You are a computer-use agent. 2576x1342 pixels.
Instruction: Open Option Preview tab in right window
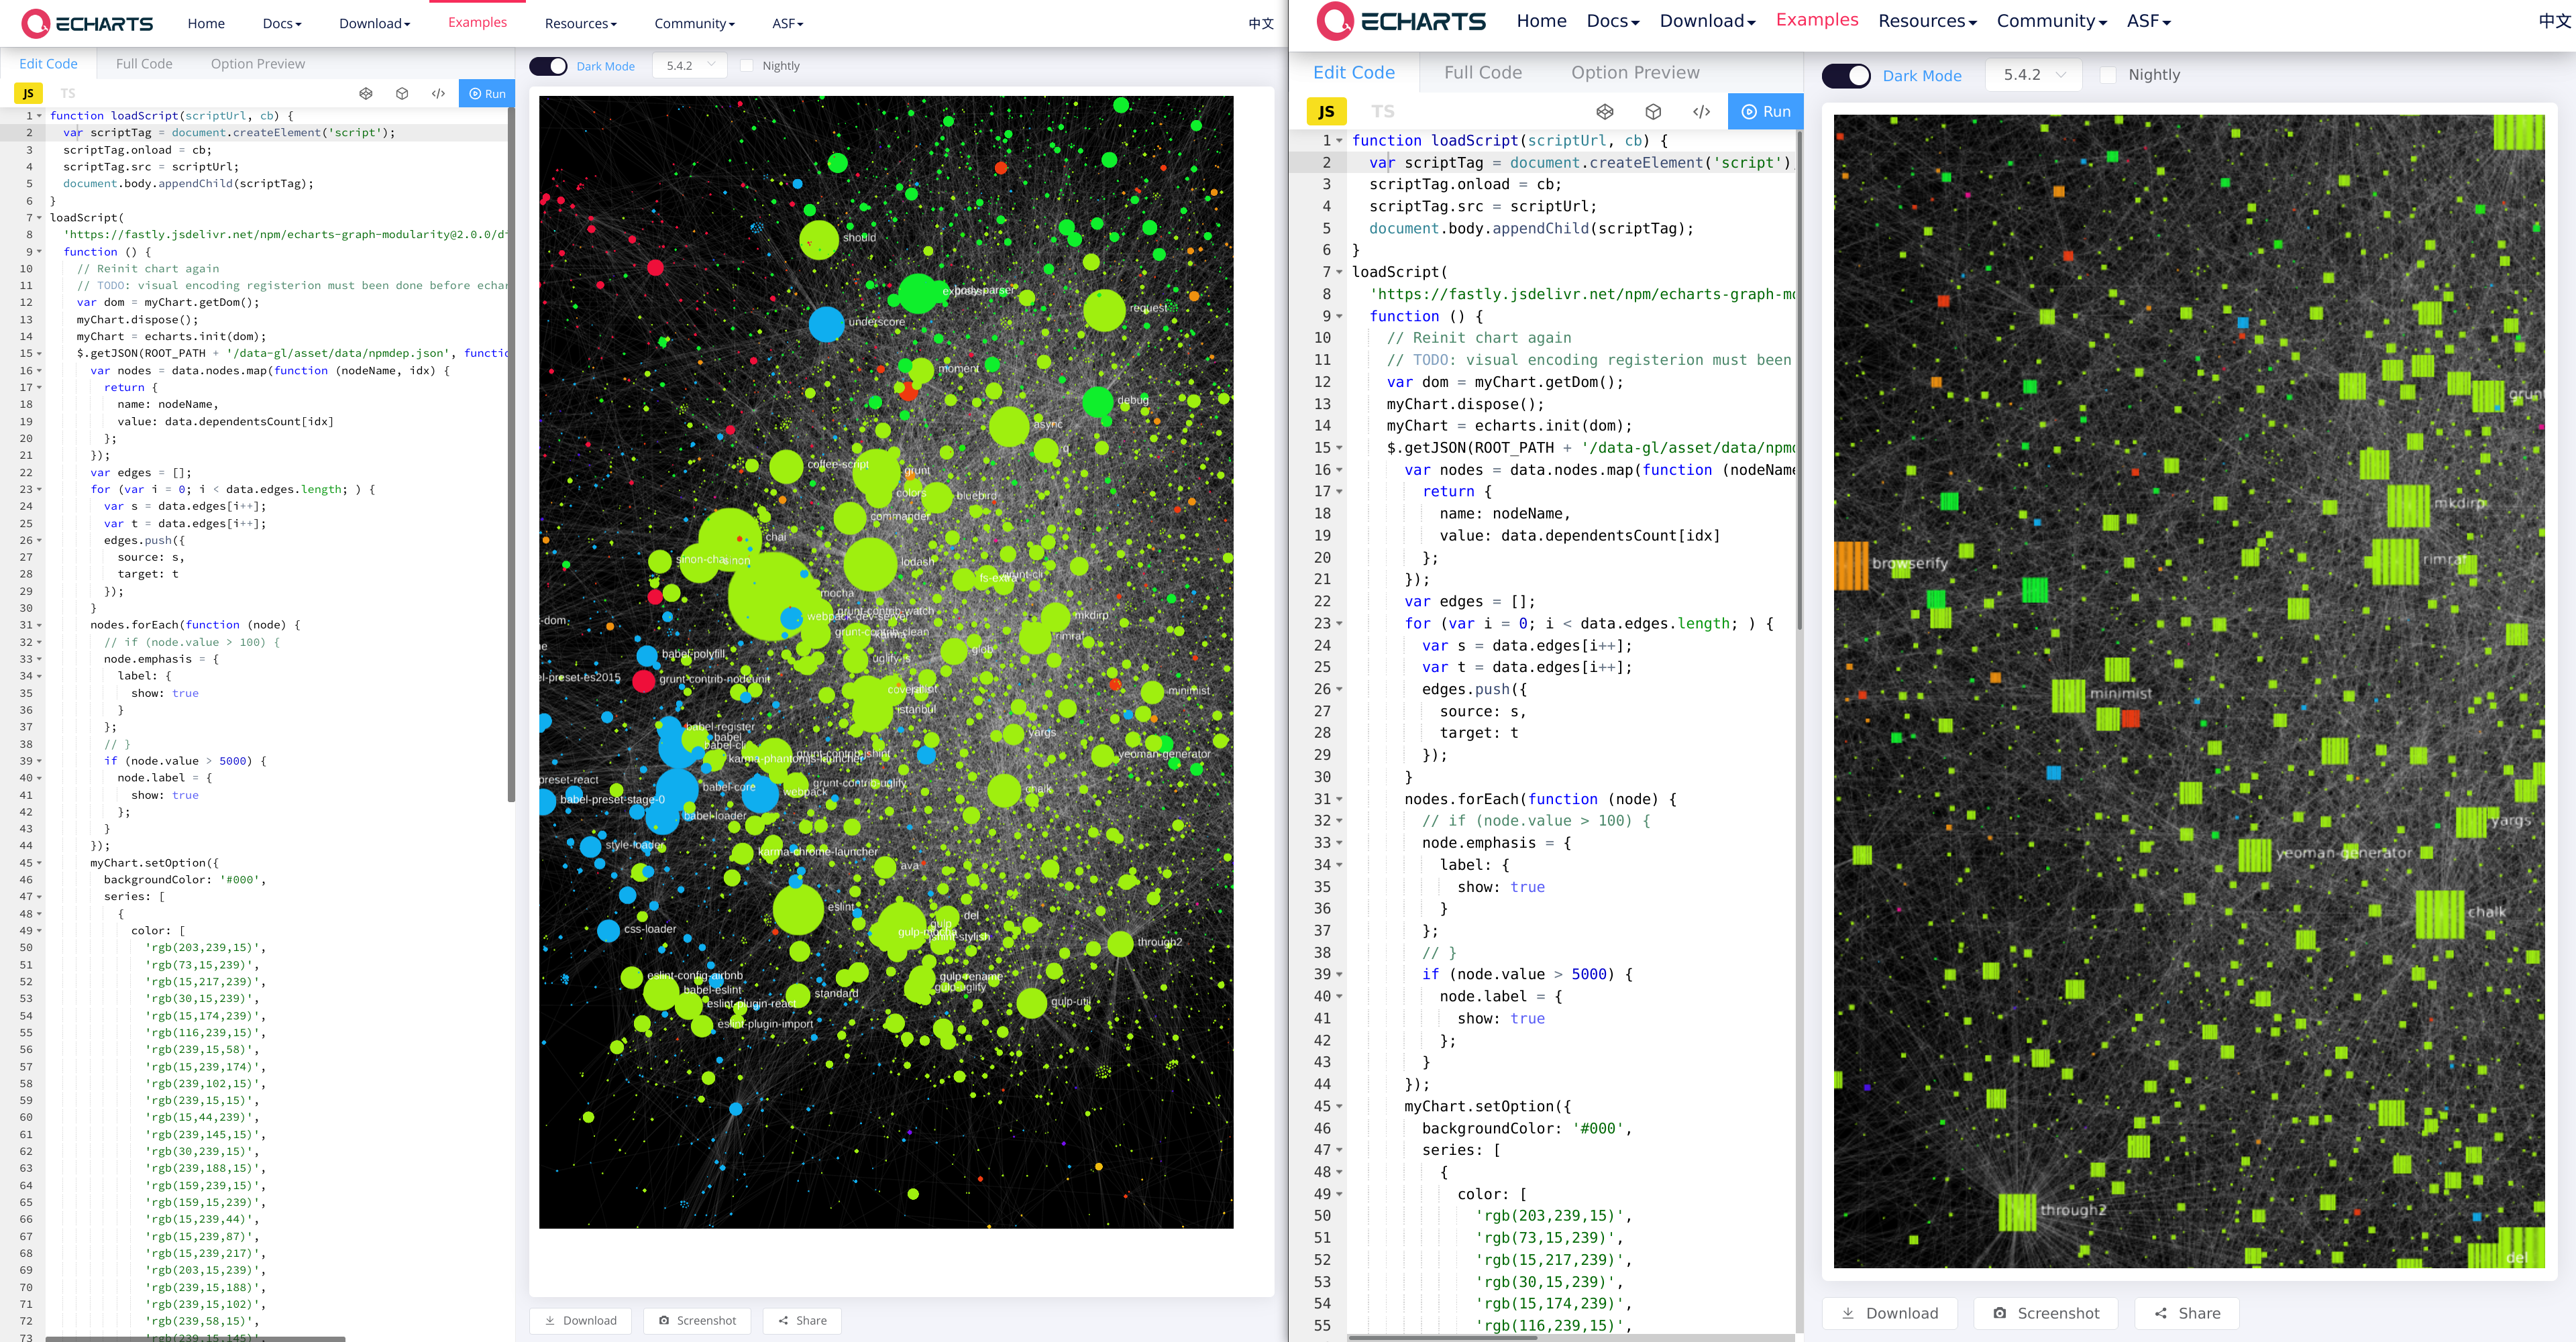1634,72
